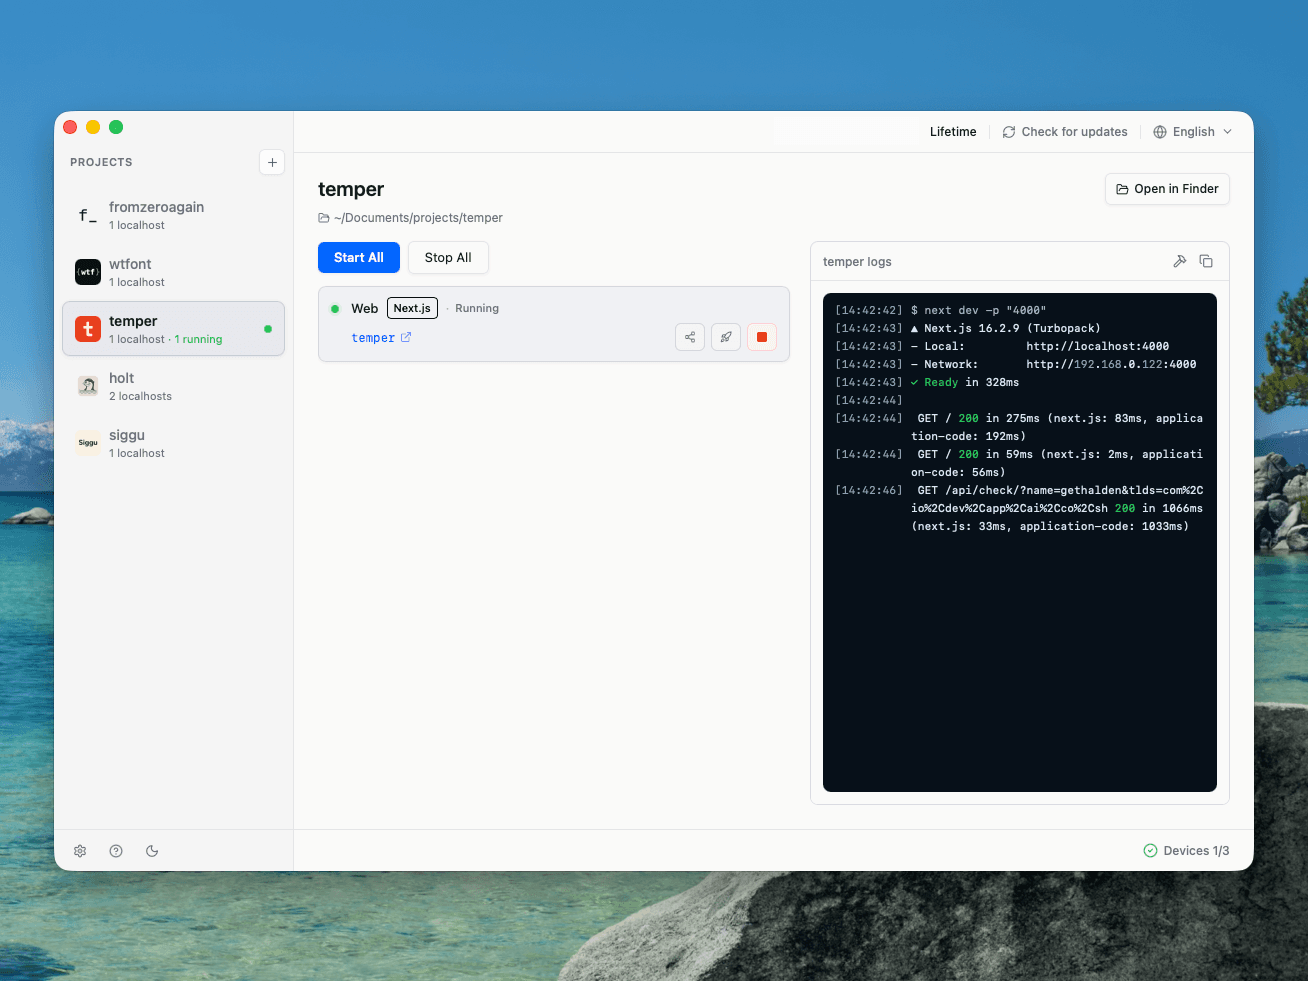
Task: Select the wtfont project
Action: pos(173,272)
